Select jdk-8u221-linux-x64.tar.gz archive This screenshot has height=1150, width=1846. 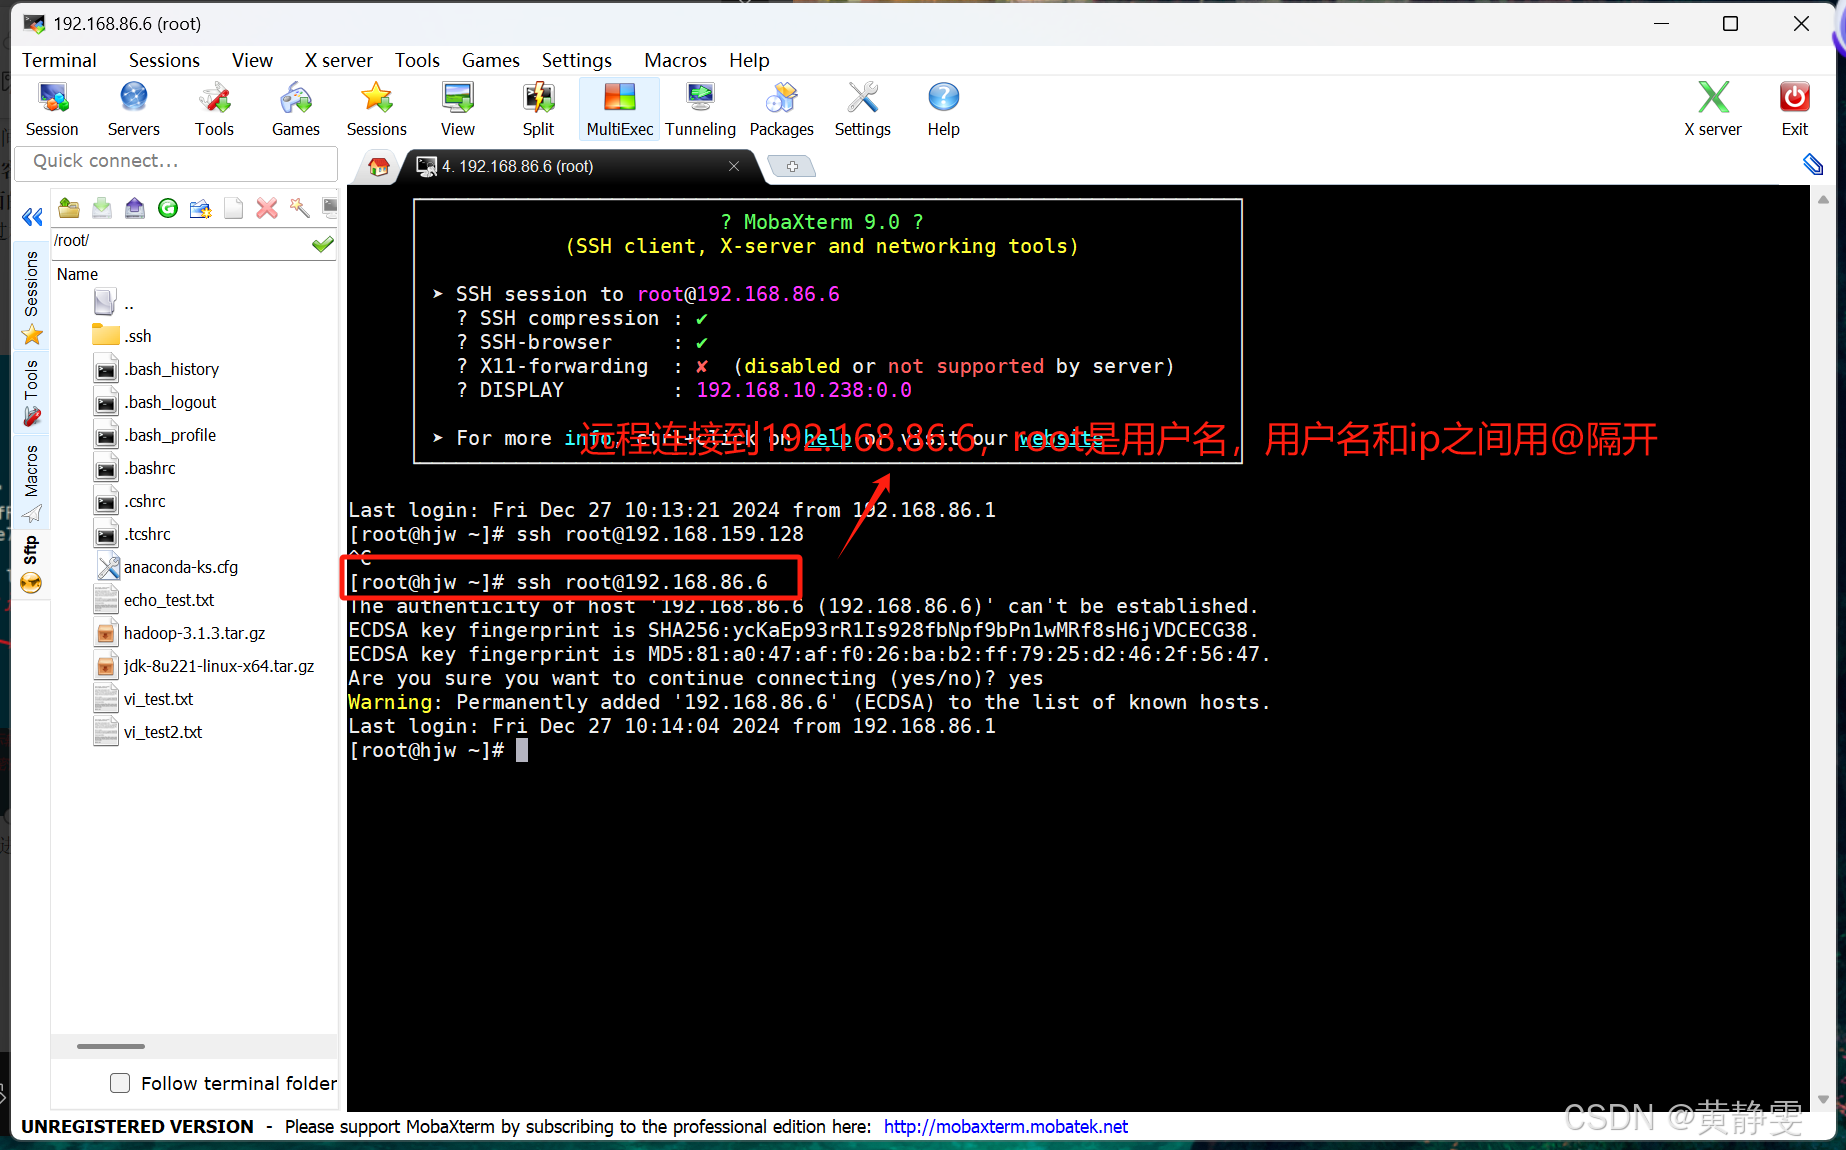(x=204, y=666)
